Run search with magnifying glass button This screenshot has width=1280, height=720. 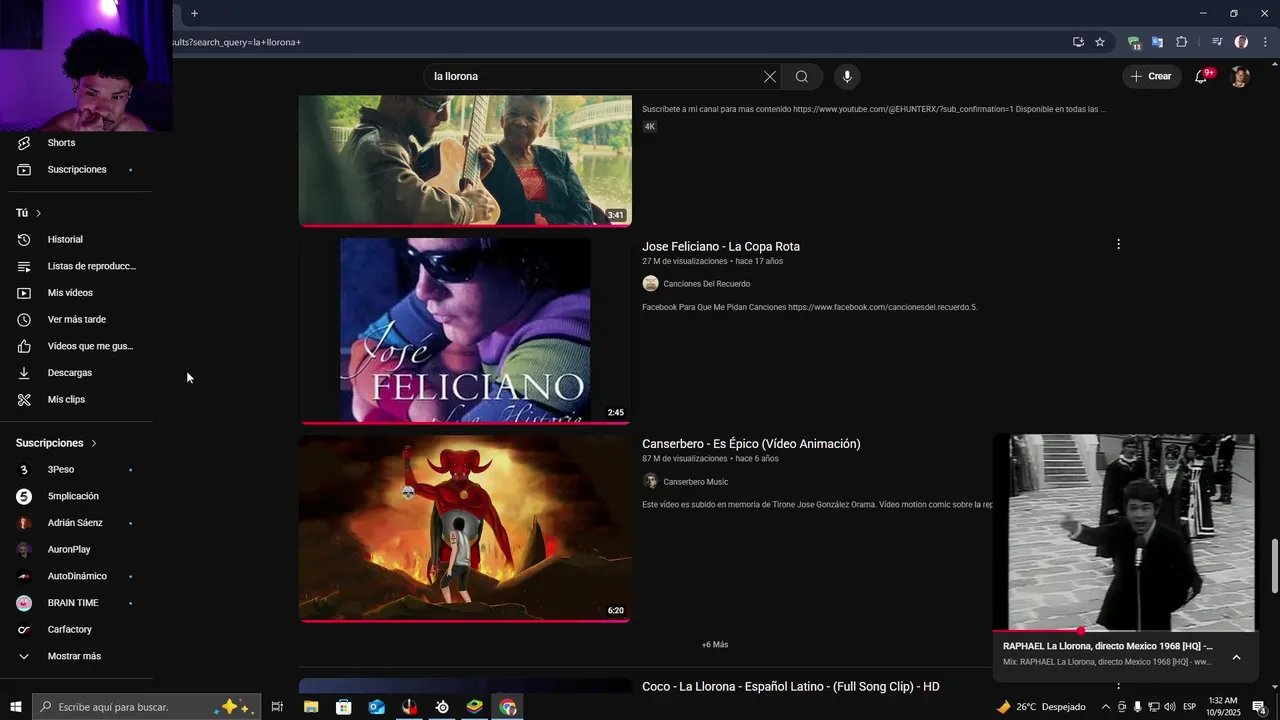[x=802, y=76]
